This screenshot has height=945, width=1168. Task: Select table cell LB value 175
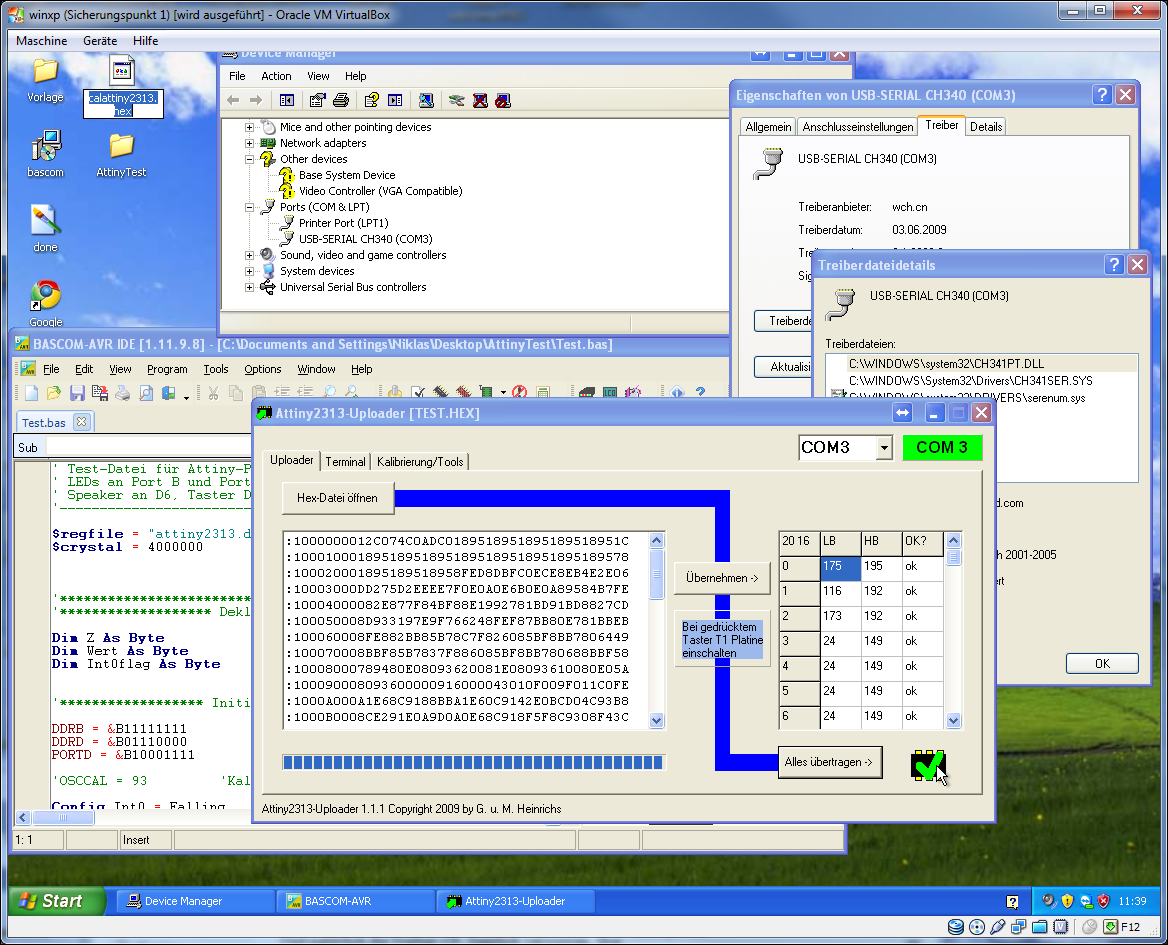click(x=840, y=567)
